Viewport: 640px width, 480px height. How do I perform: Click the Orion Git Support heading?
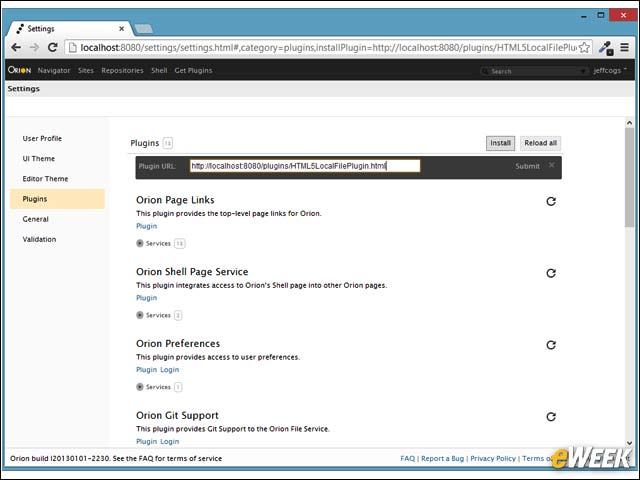[x=177, y=415]
